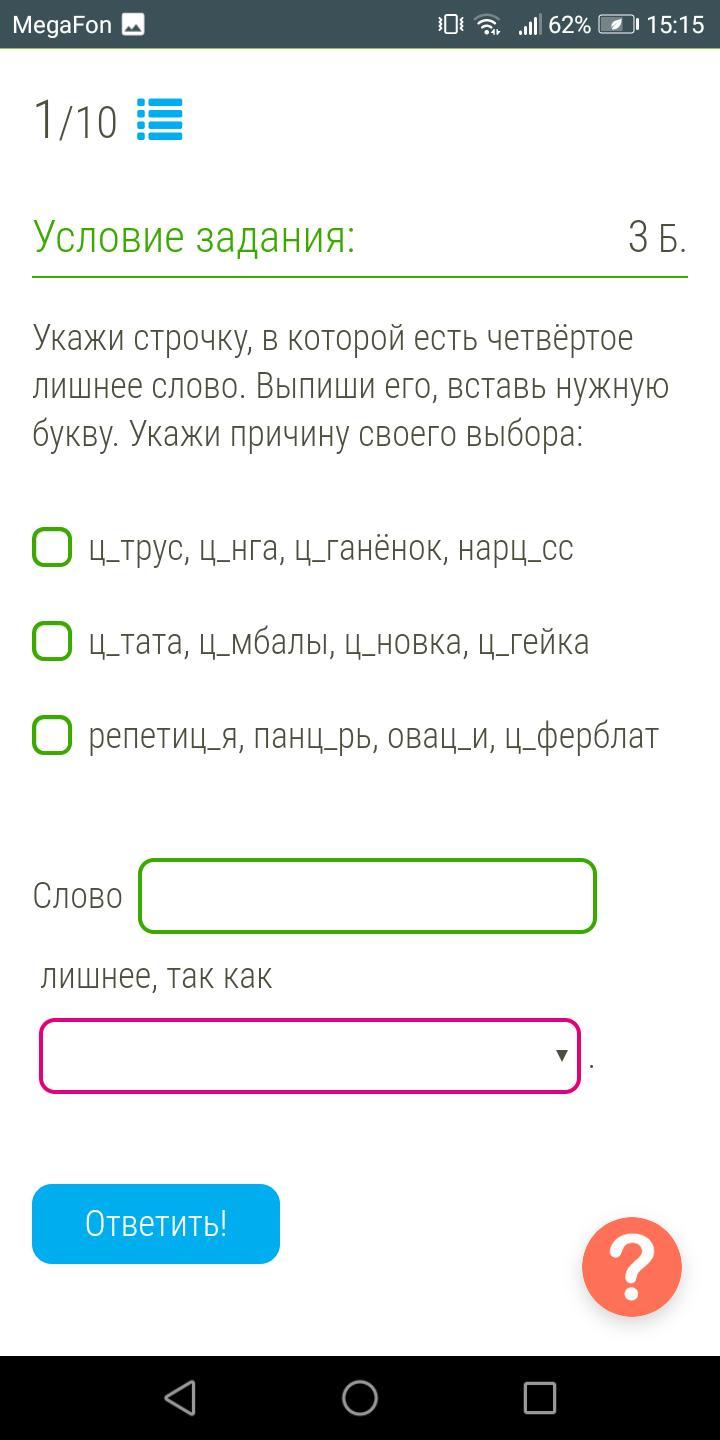Tap the Условие задания heading

[194, 238]
